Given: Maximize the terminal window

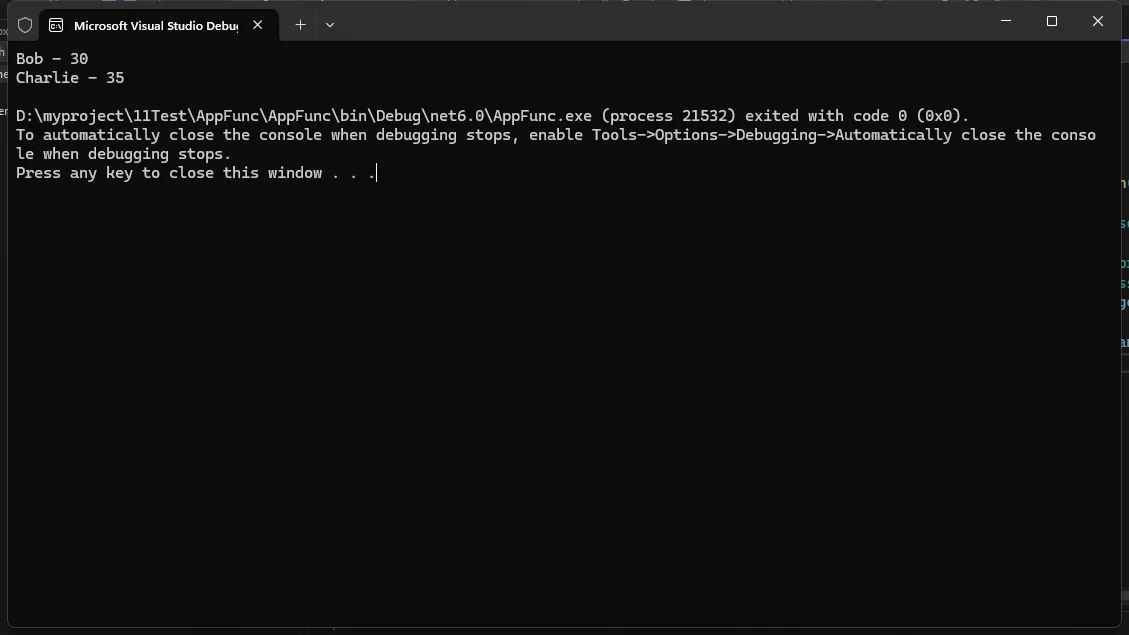Looking at the screenshot, I should tap(1051, 21).
